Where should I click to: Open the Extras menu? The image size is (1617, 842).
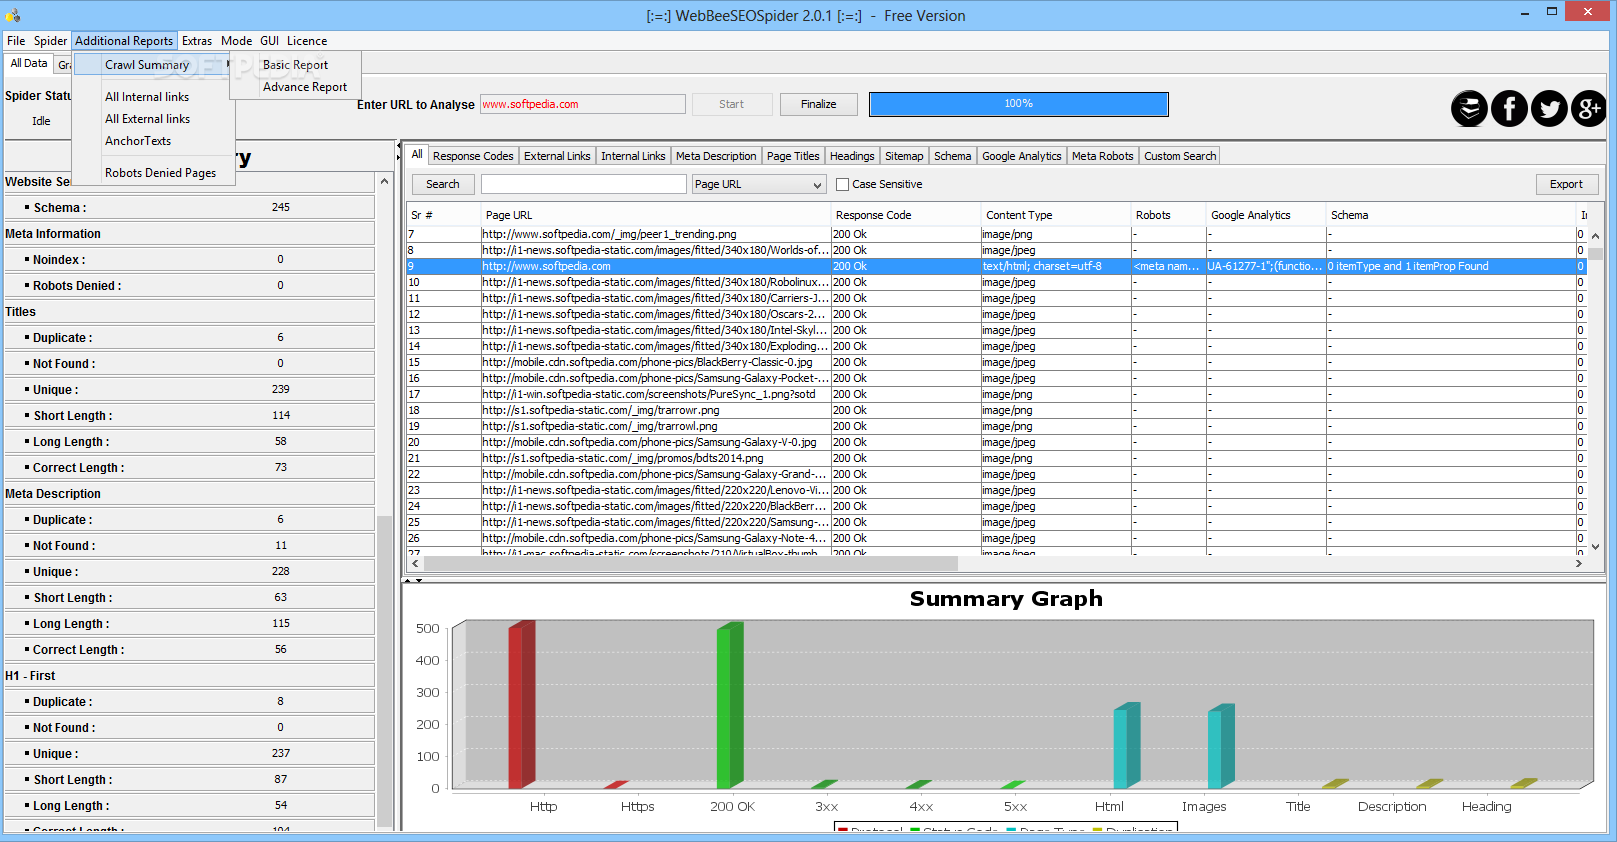coord(197,41)
